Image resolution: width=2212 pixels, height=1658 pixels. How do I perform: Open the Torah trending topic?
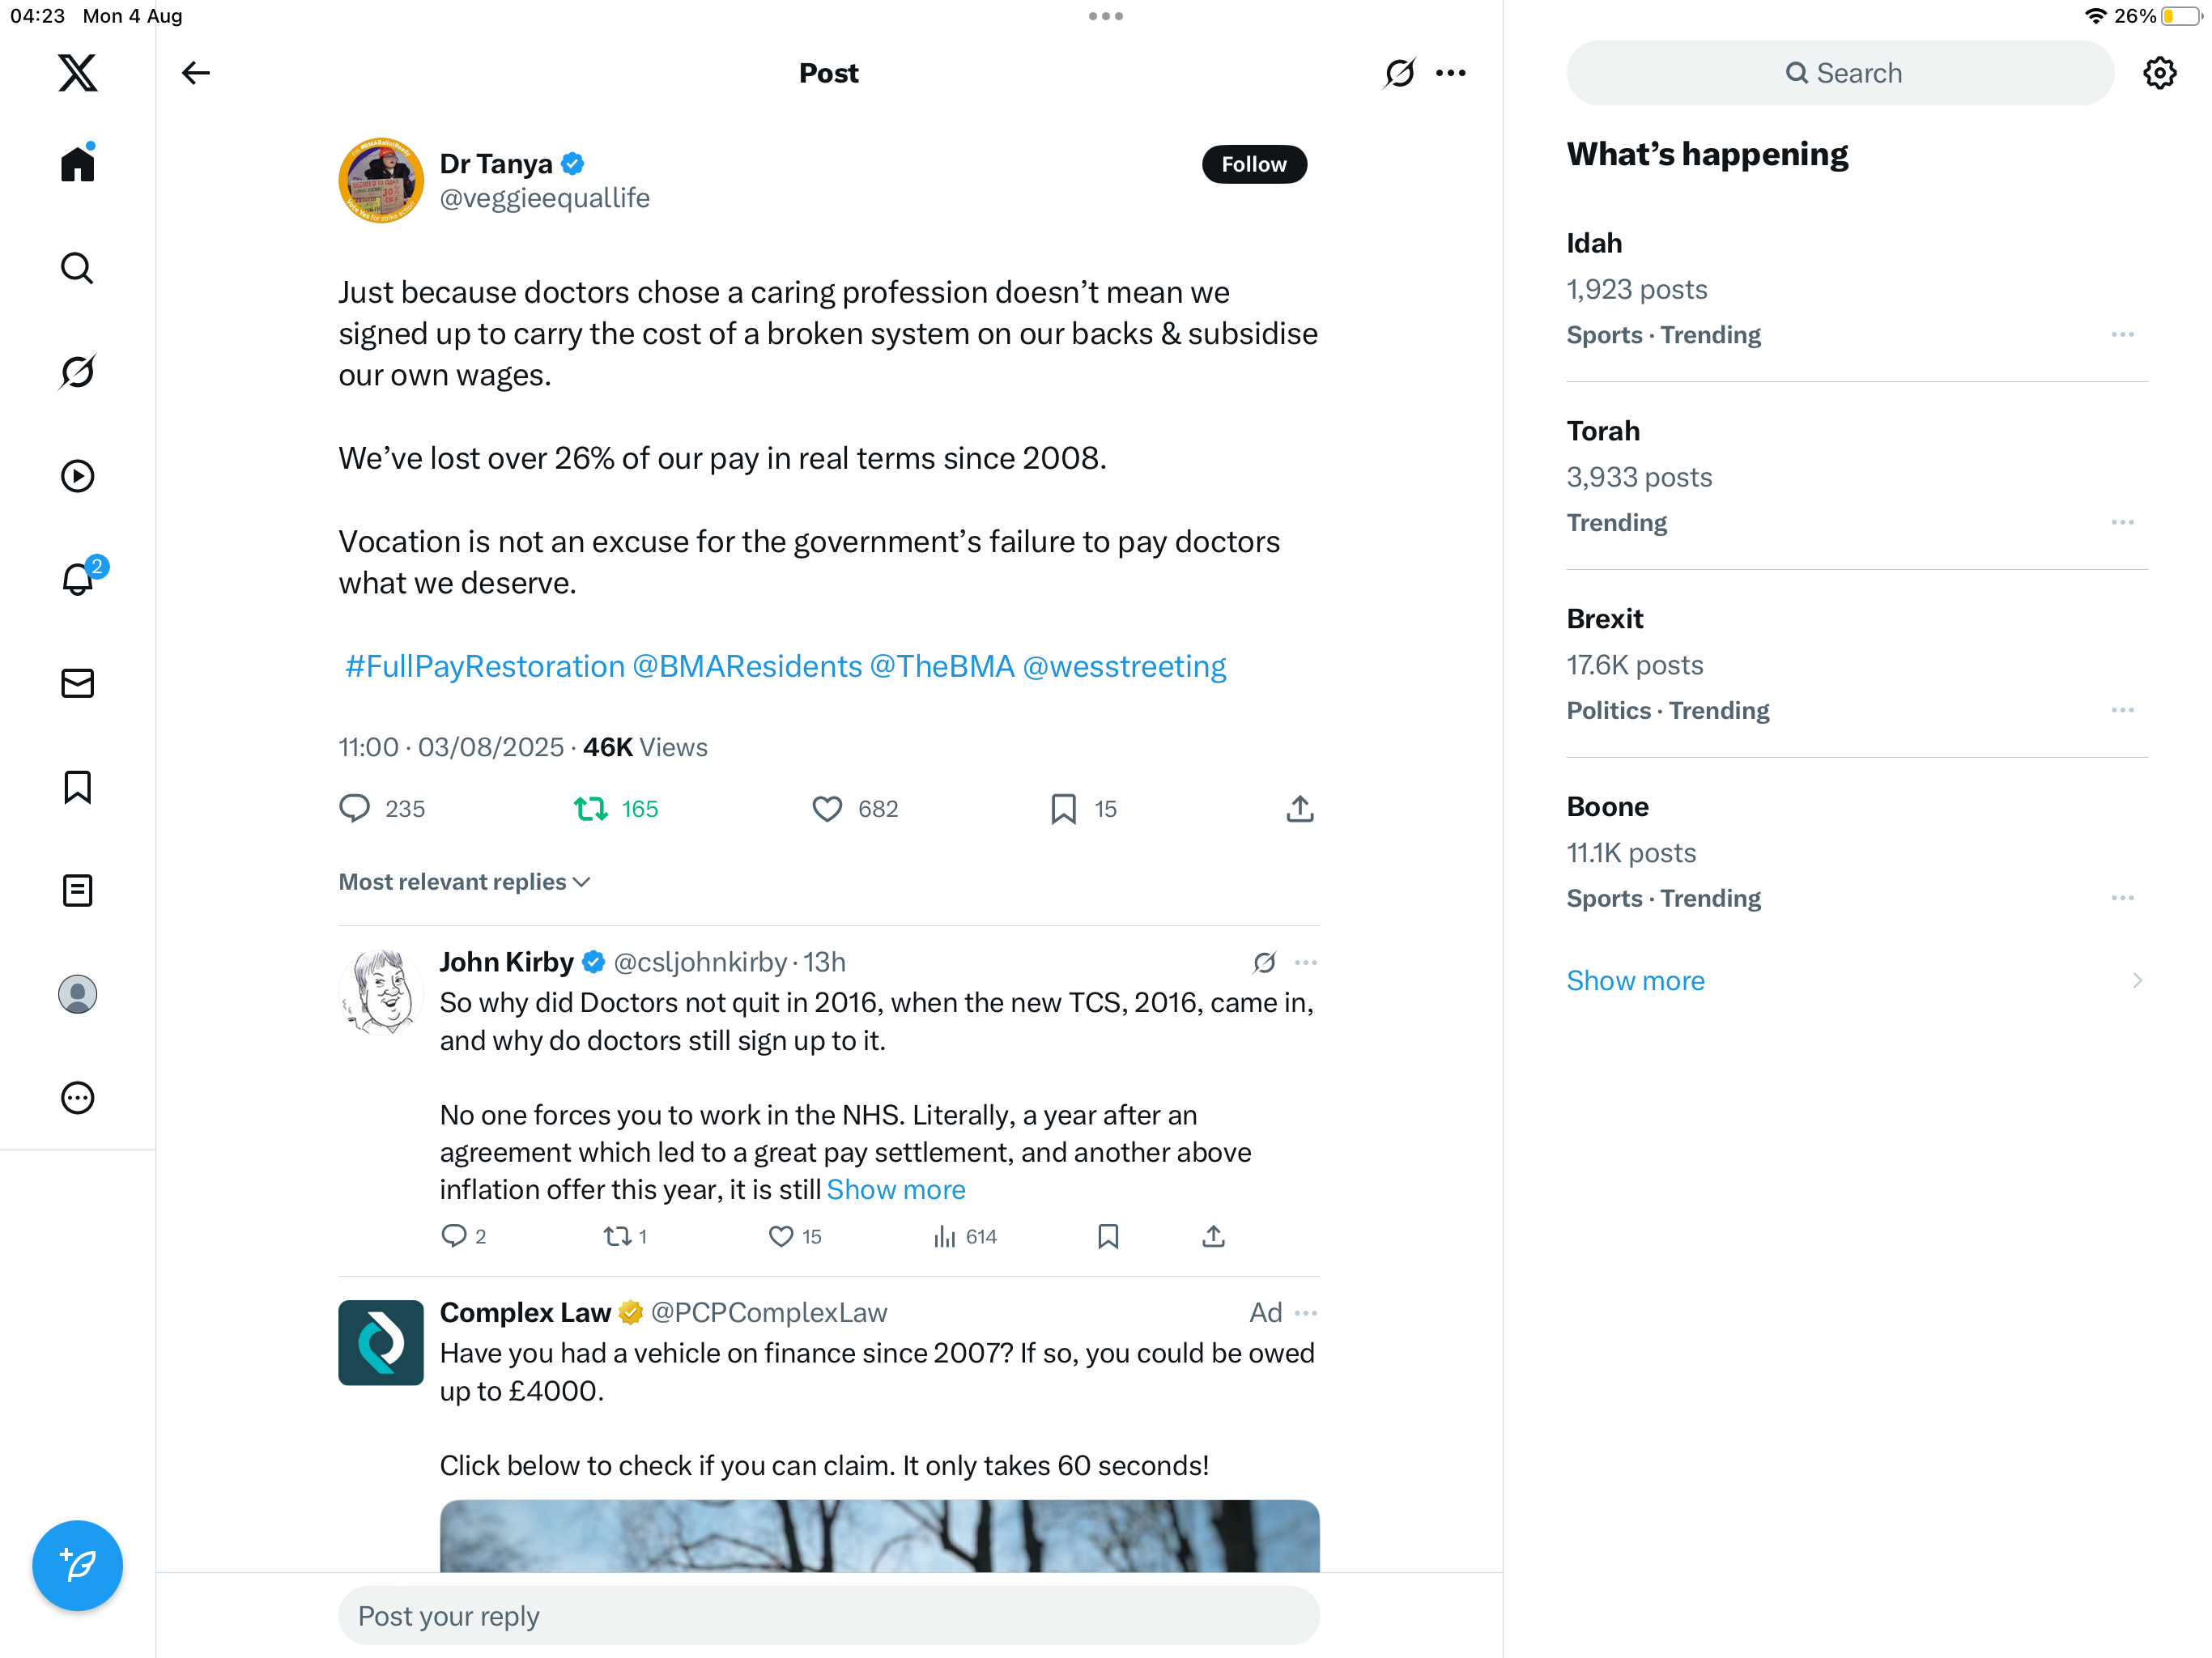click(x=1603, y=431)
